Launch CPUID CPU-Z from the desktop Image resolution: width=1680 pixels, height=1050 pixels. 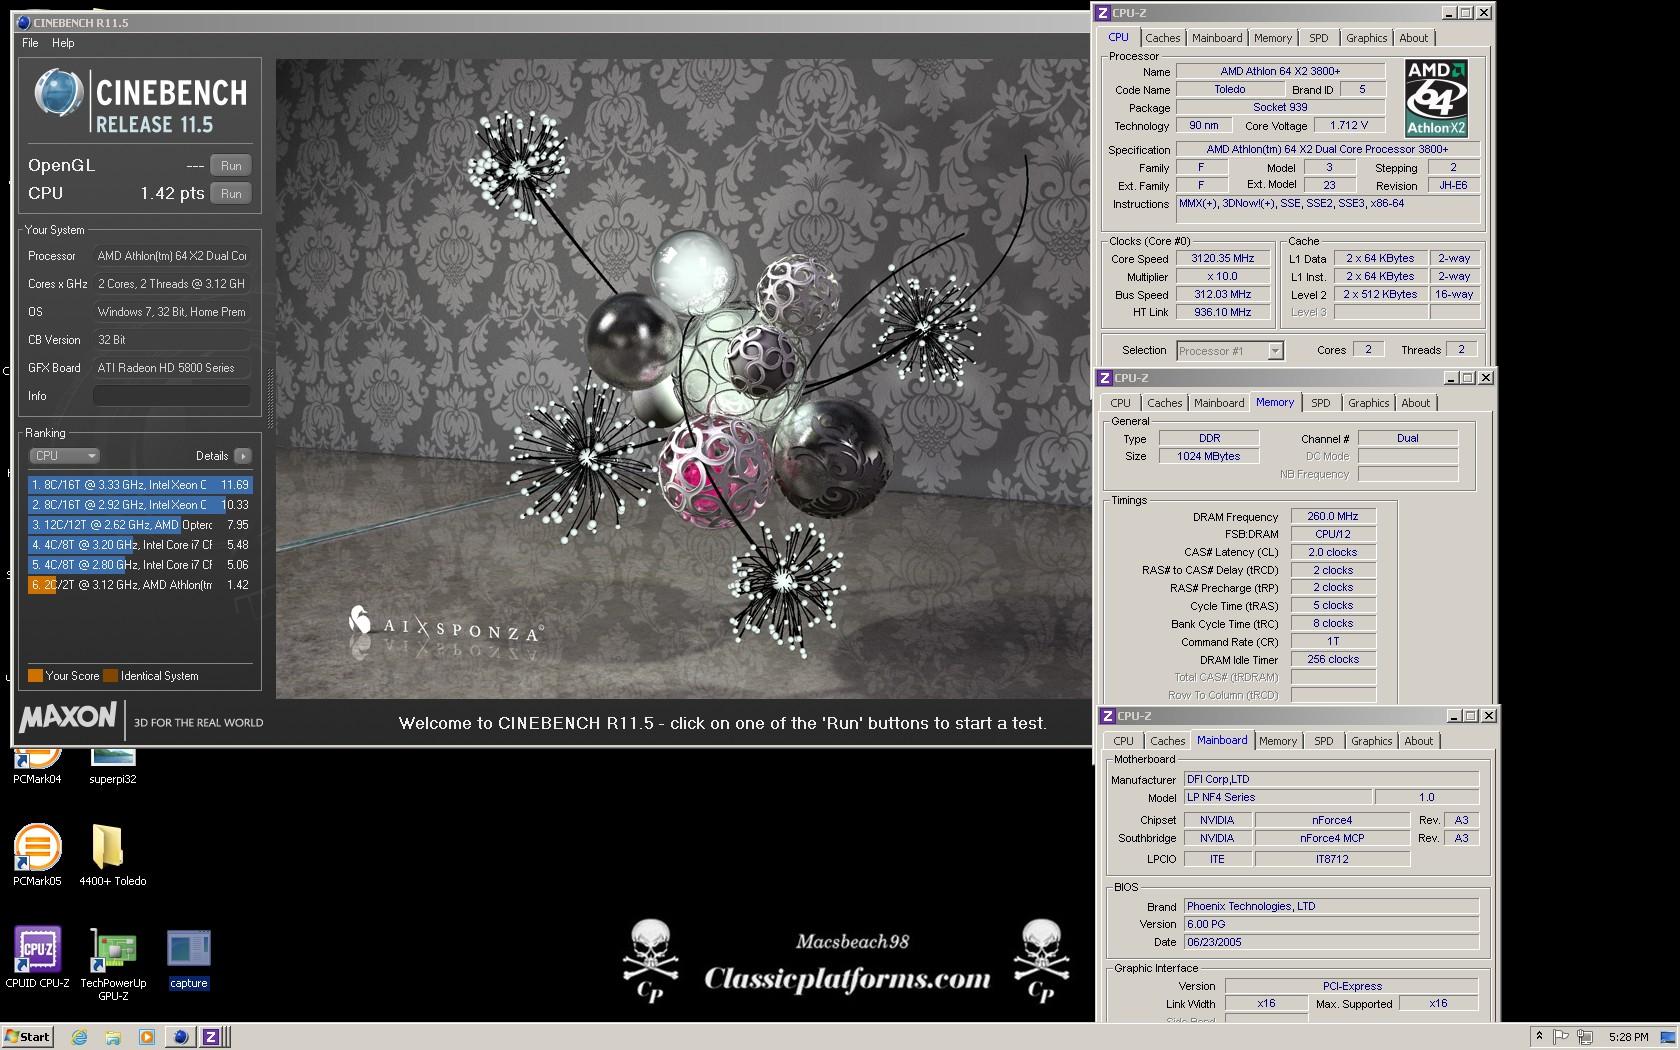coord(37,957)
